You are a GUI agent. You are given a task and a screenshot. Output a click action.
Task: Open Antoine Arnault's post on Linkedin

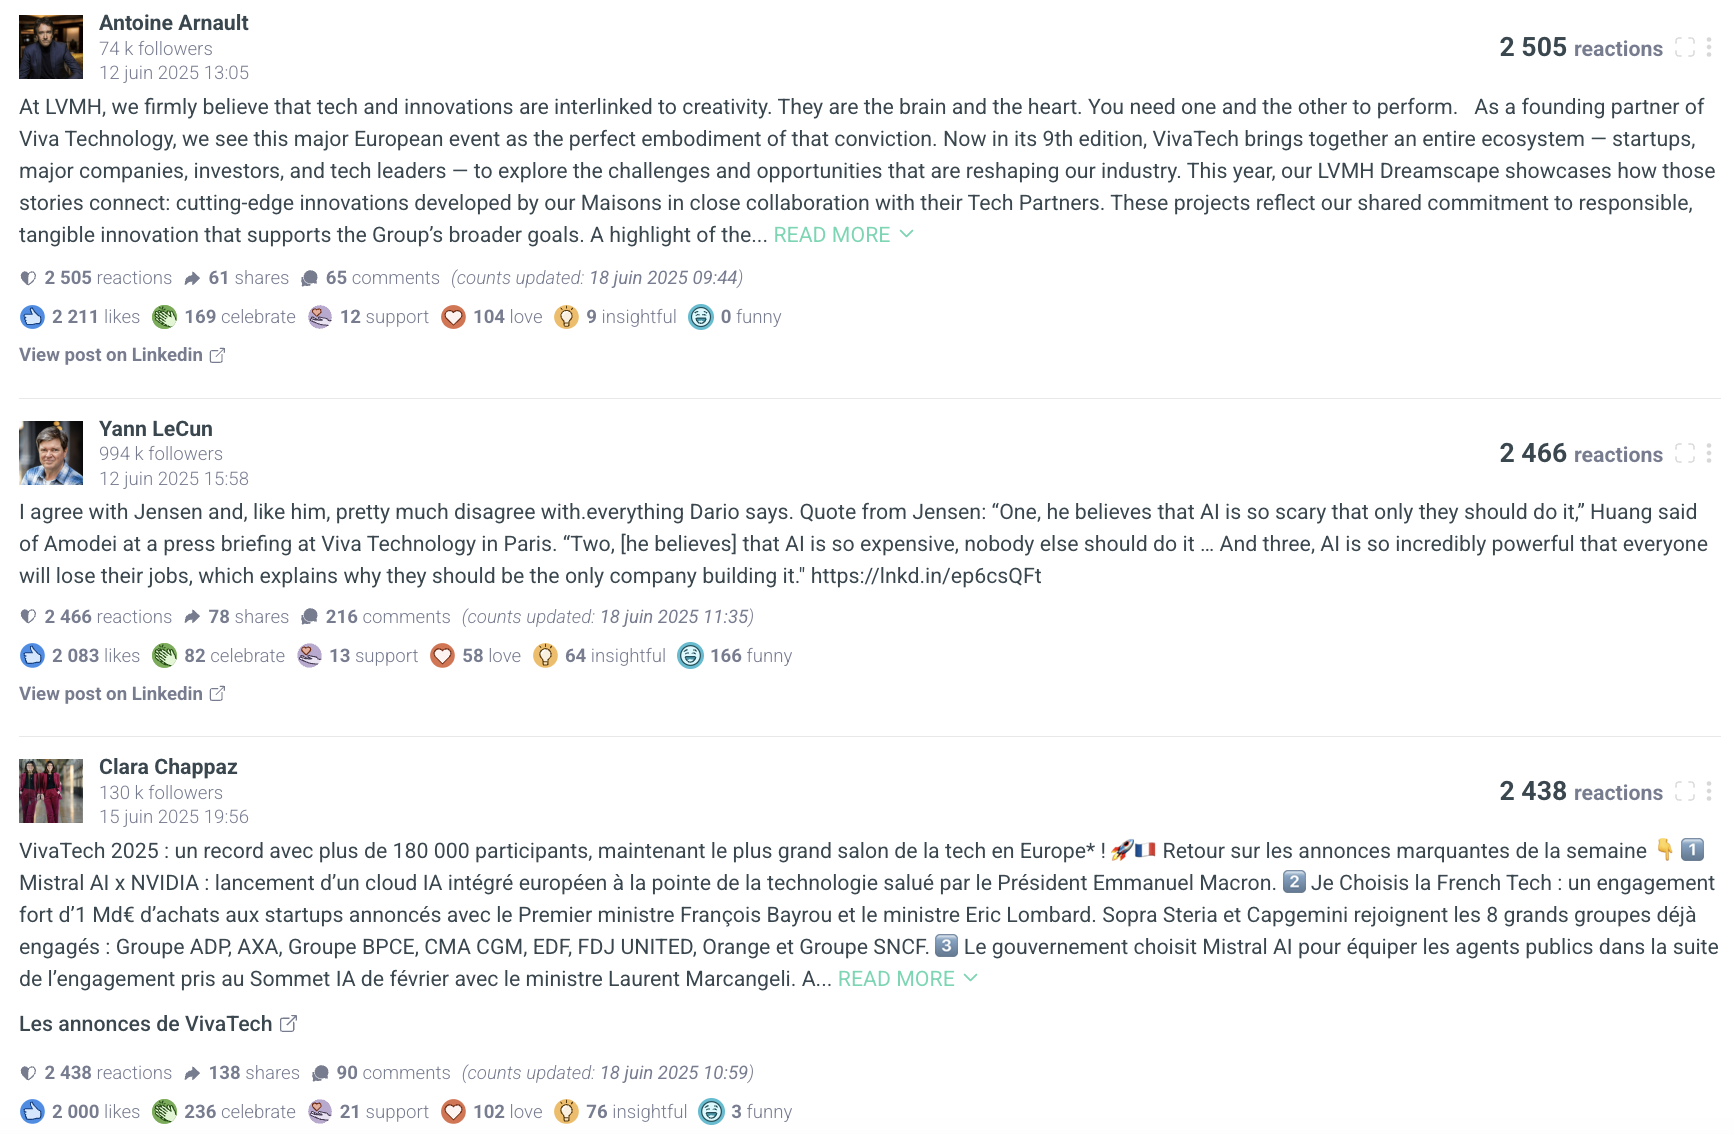pos(121,355)
